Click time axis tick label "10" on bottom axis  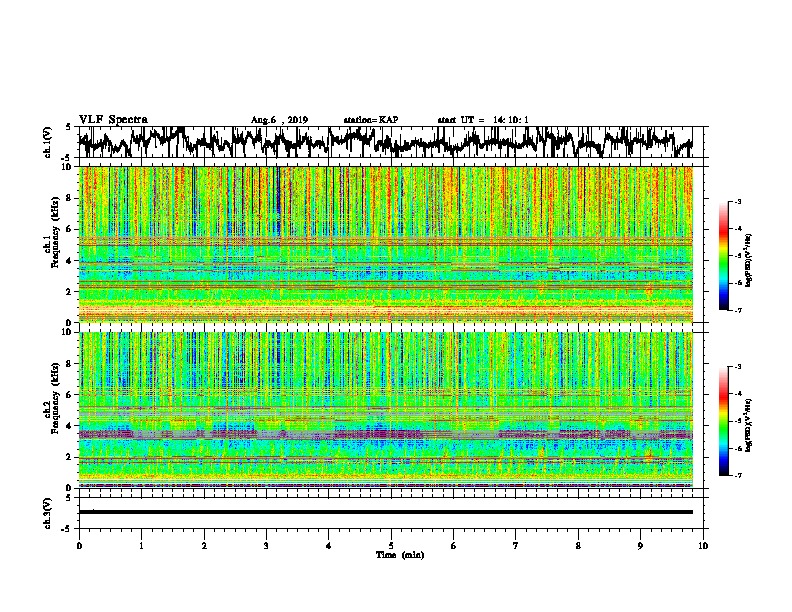click(703, 546)
